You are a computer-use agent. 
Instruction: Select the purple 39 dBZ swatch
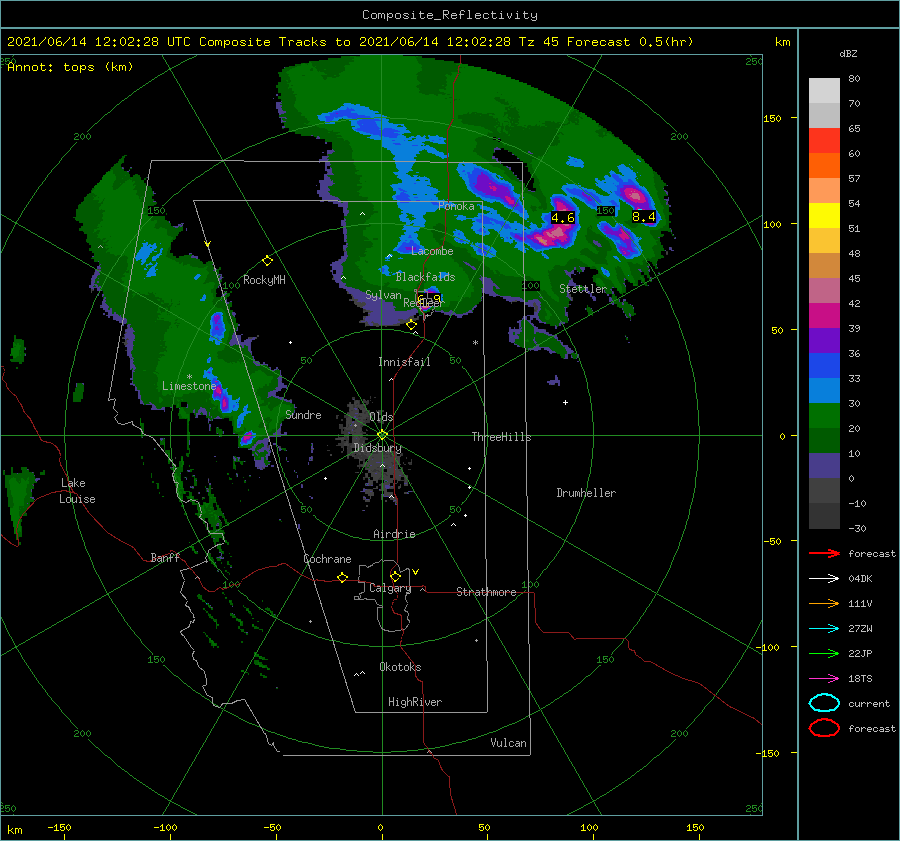coord(824,340)
